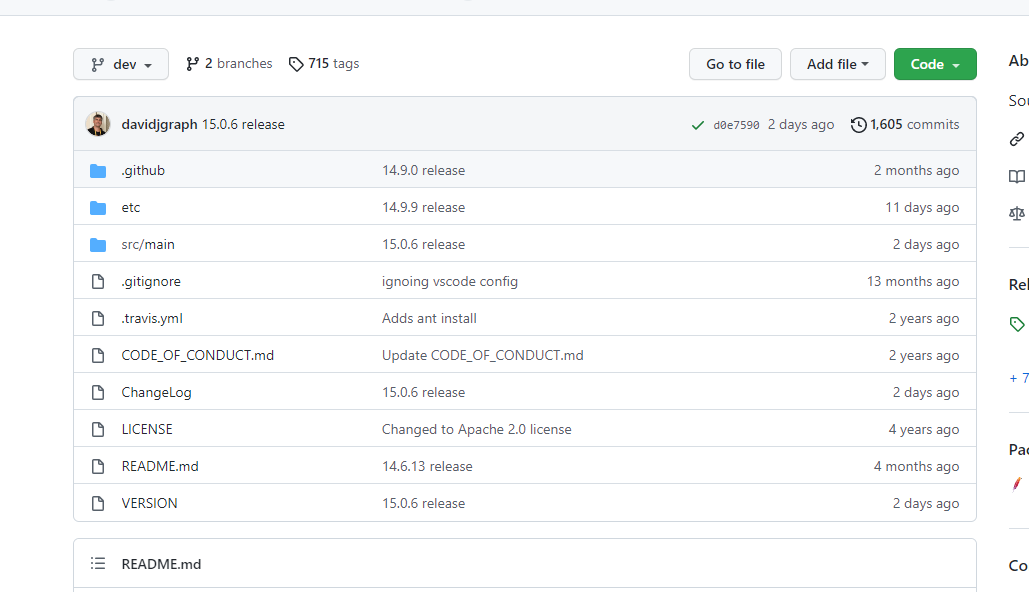This screenshot has height=592, width=1029.
Task: Click the Go to file button
Action: pos(735,64)
